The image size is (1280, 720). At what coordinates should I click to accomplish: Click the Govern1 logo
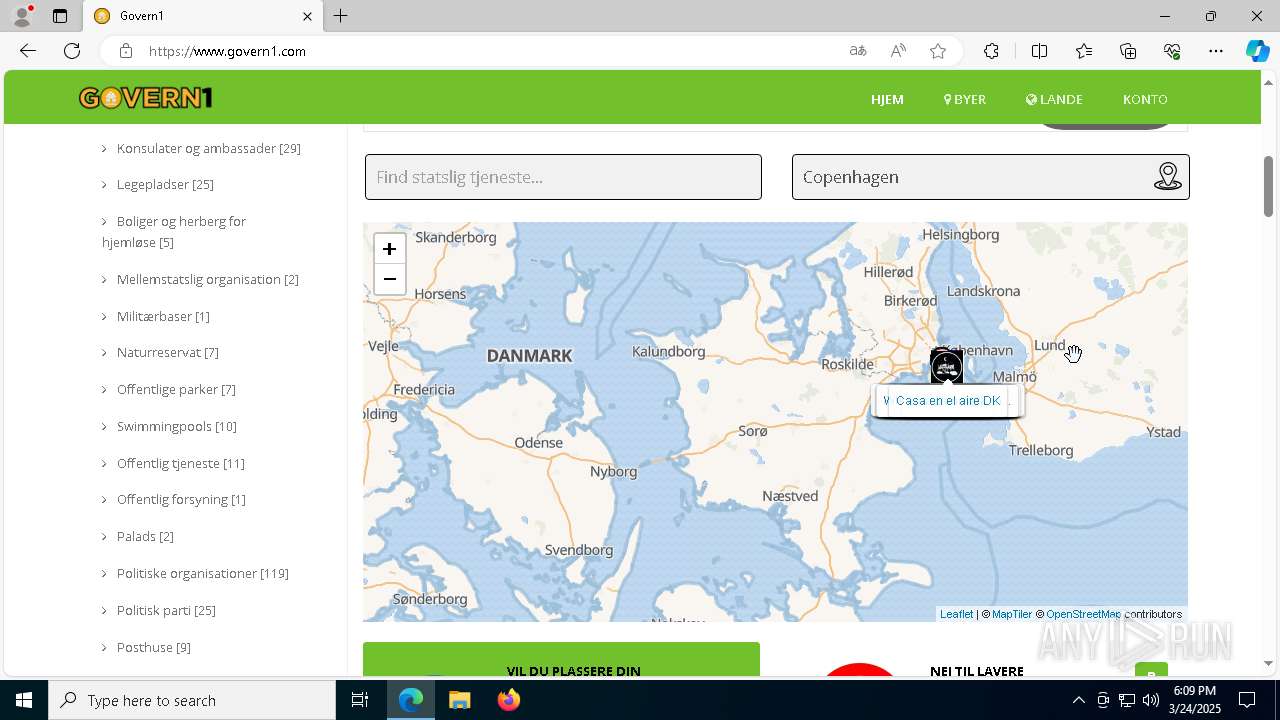click(x=146, y=98)
